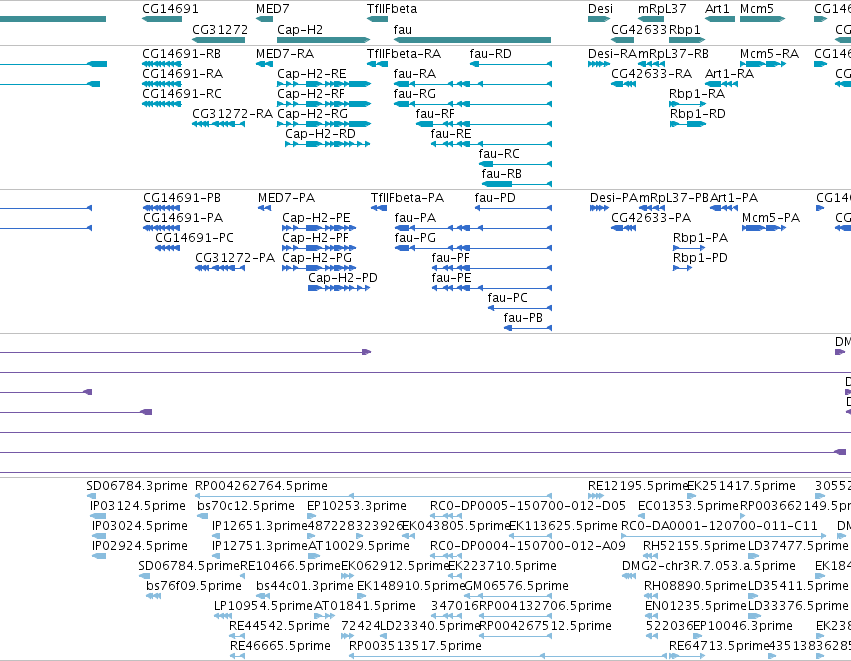Click EST LP10954.5prime
This screenshot has width=851, height=661.
point(223,616)
